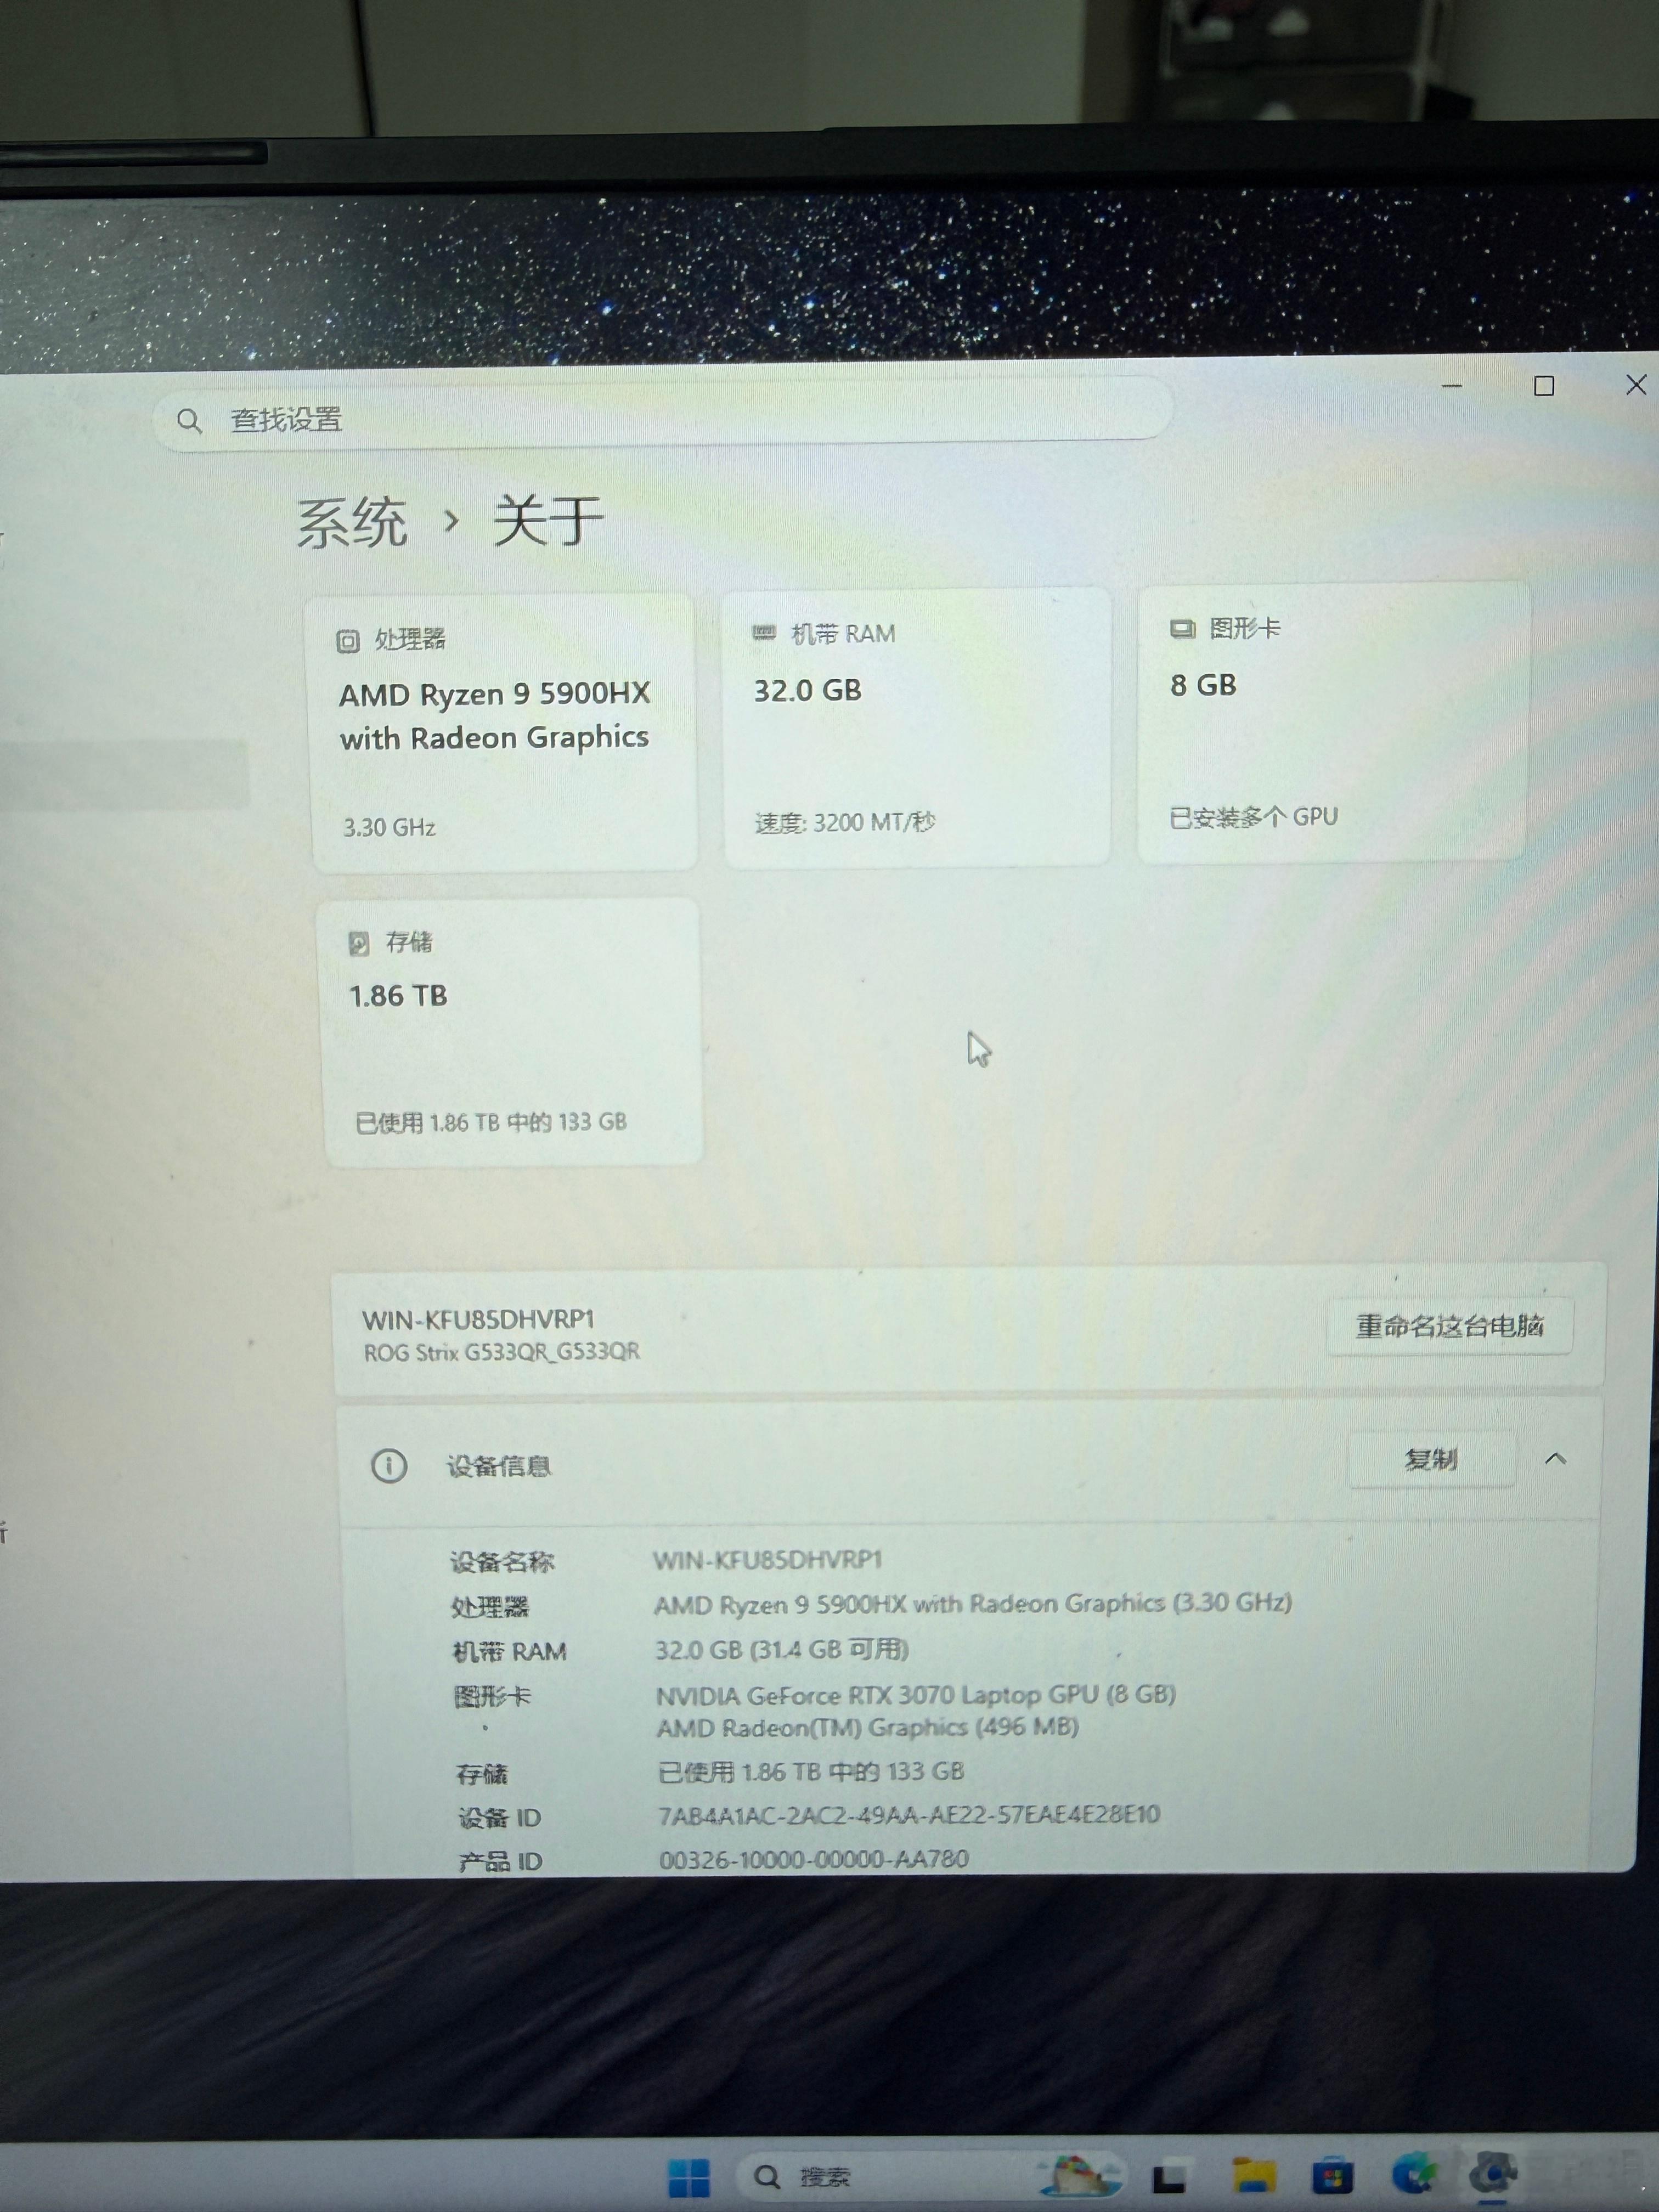Click the 设备信息 header text
The image size is (1659, 2212).
click(x=499, y=1467)
